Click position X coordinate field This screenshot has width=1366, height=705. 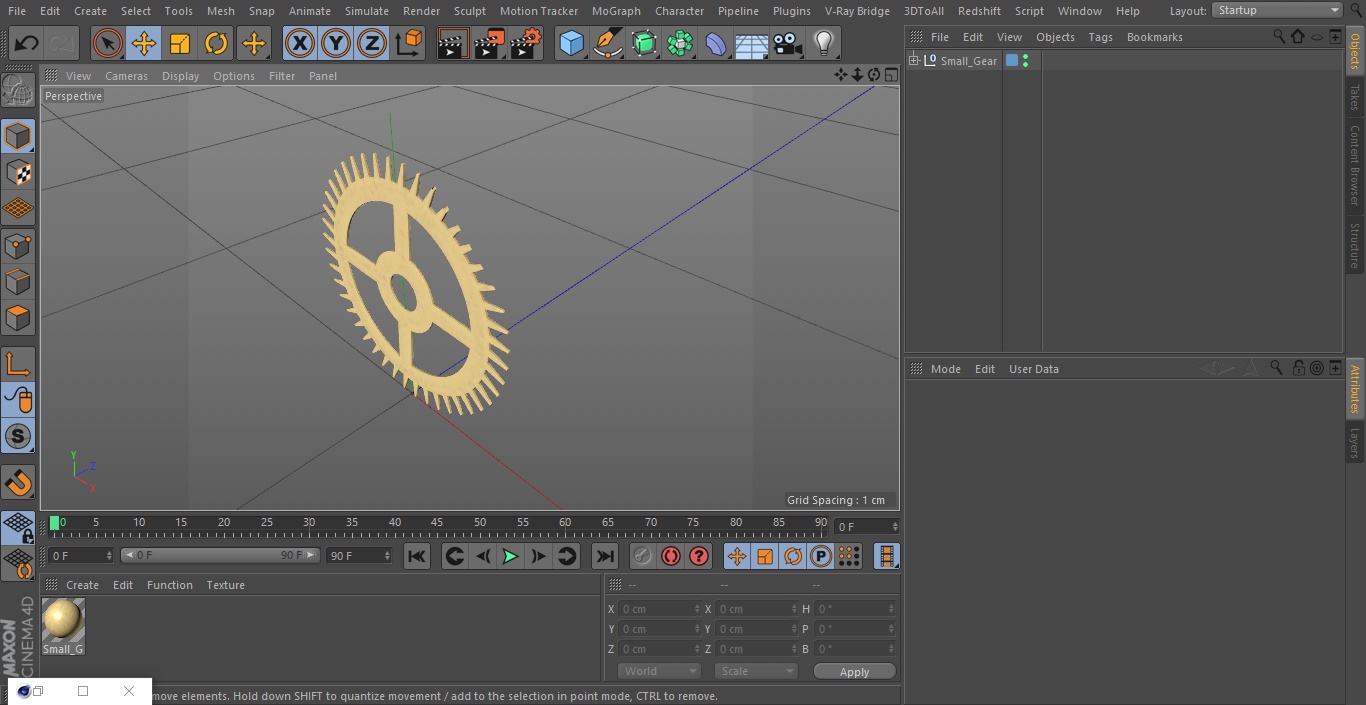pos(660,609)
